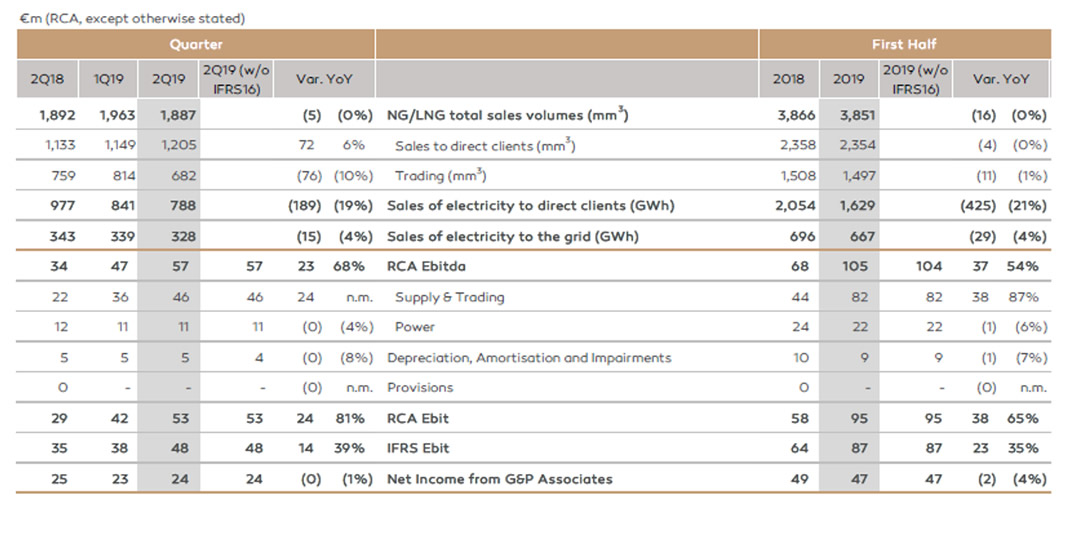Select the 2Q19 (w/o IFRS16) column header

(x=236, y=79)
